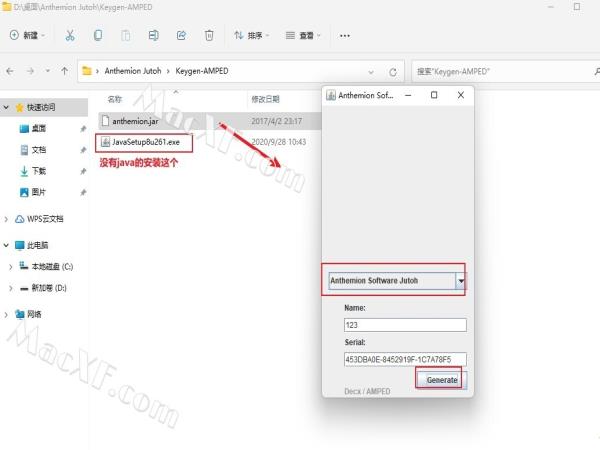The image size is (600, 450).
Task: Click Java icon in Anthemion window title
Action: [331, 95]
